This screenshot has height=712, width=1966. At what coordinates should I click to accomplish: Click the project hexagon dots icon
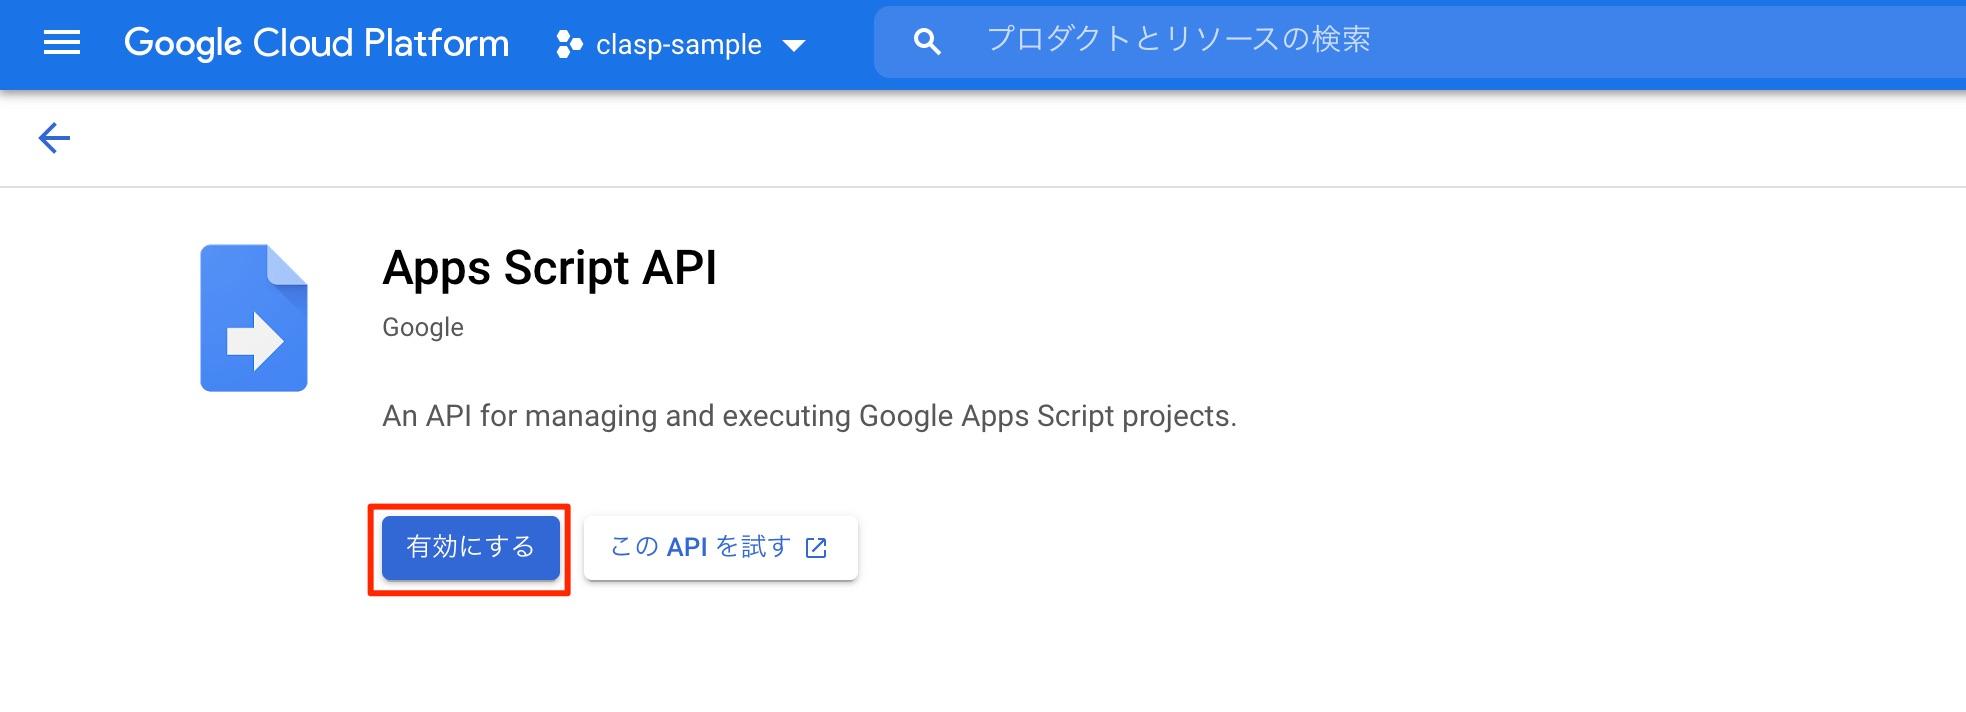pyautogui.click(x=569, y=45)
